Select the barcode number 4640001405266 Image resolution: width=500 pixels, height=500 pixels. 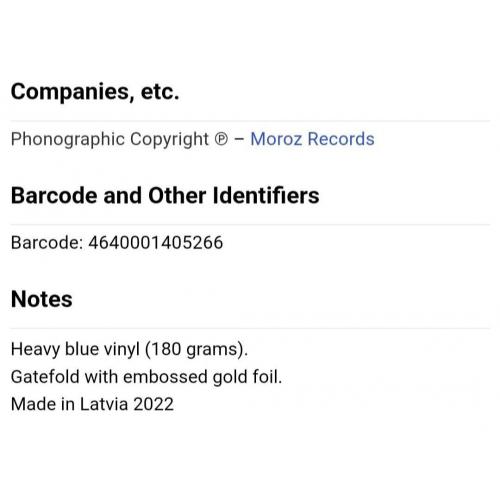(156, 243)
